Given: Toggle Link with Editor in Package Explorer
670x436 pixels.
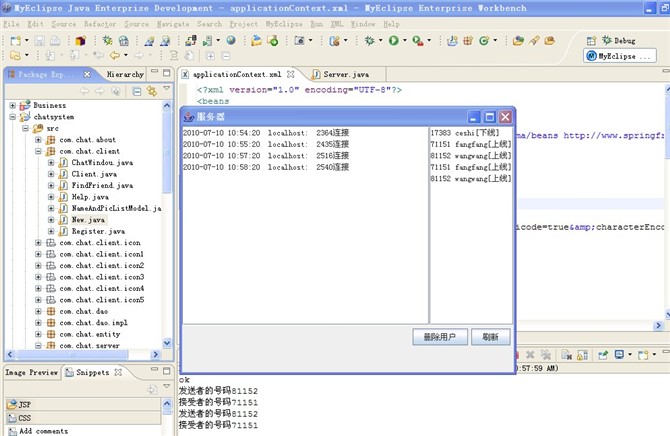Looking at the screenshot, I should point(152,91).
